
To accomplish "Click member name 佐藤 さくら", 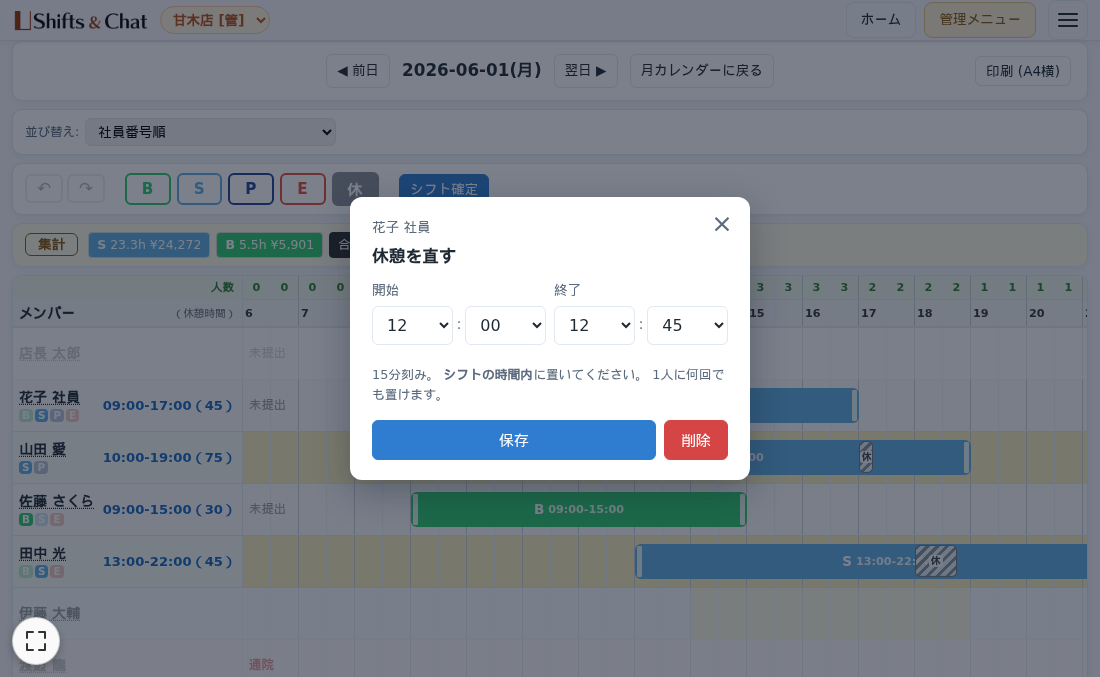I will pyautogui.click(x=56, y=502).
